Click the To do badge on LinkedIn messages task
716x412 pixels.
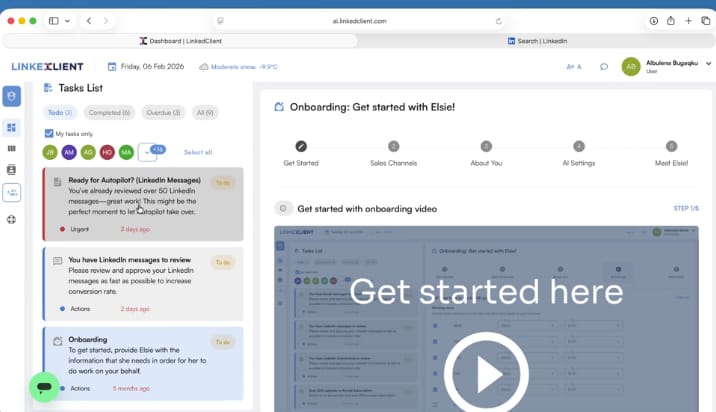223,262
